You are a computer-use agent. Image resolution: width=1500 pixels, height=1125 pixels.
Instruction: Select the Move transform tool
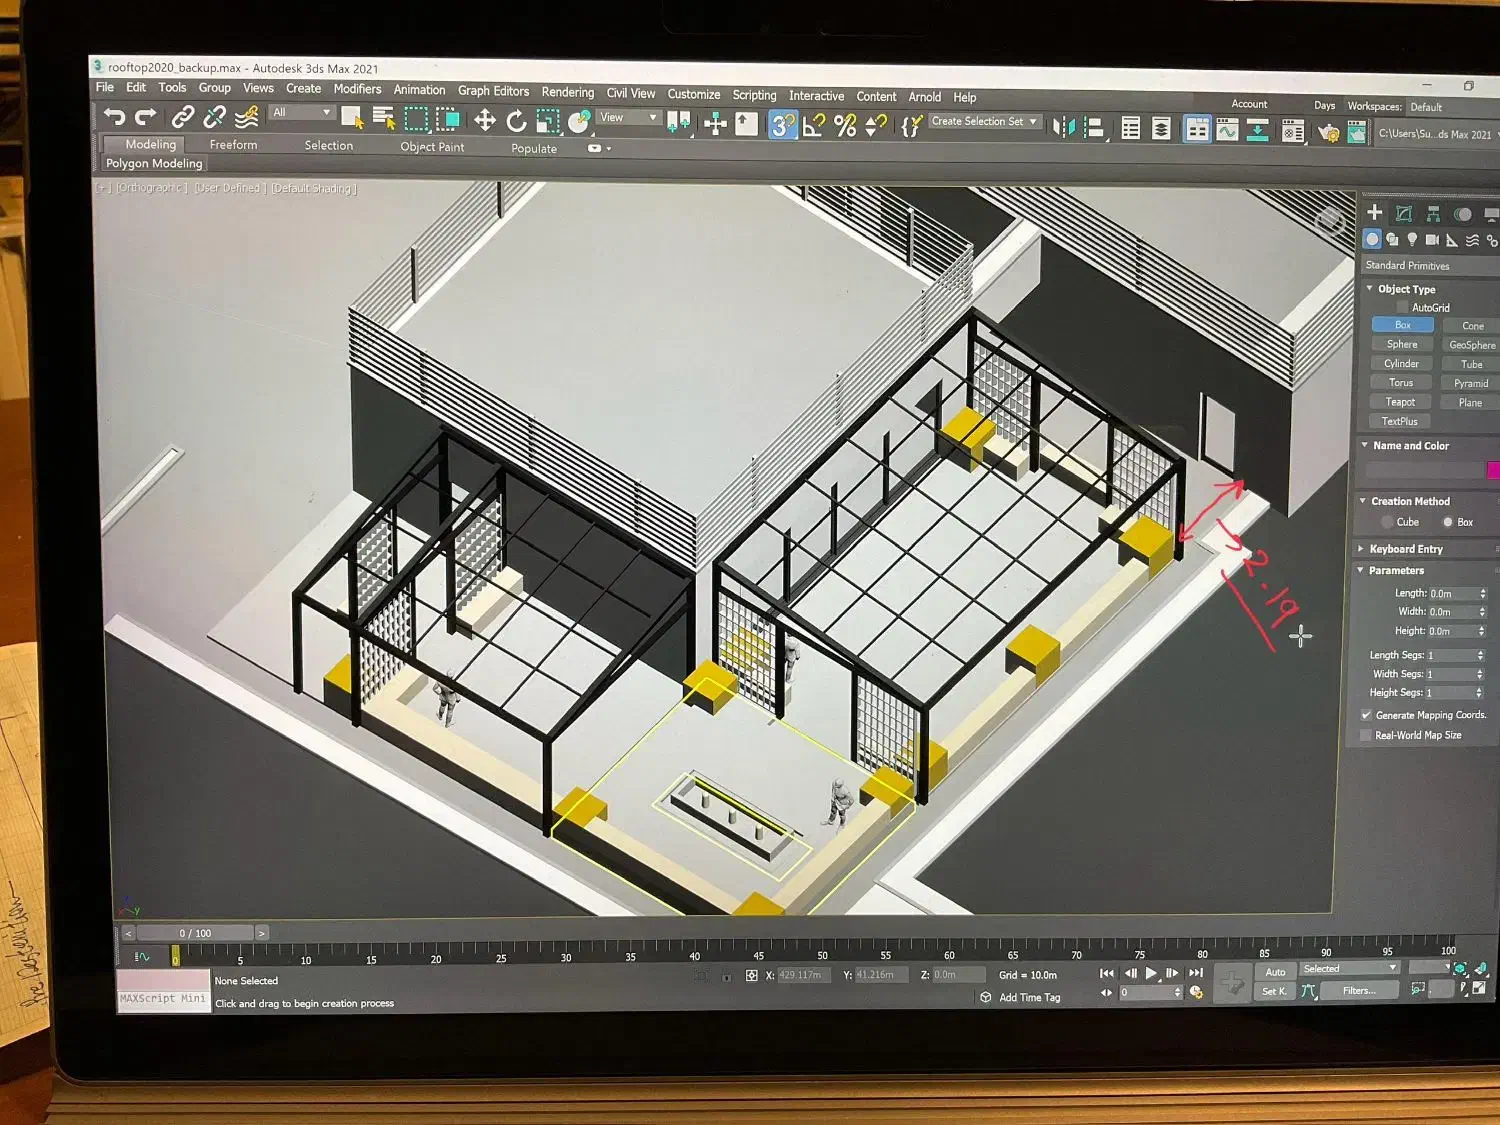[485, 121]
